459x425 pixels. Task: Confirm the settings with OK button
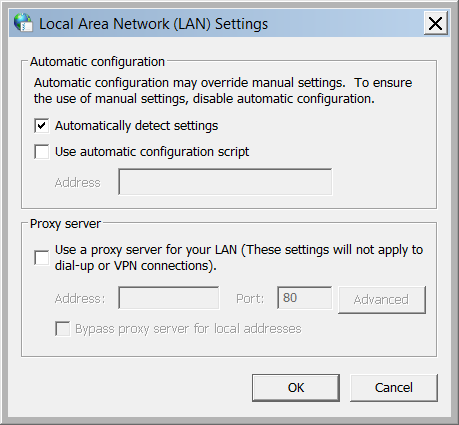click(296, 388)
